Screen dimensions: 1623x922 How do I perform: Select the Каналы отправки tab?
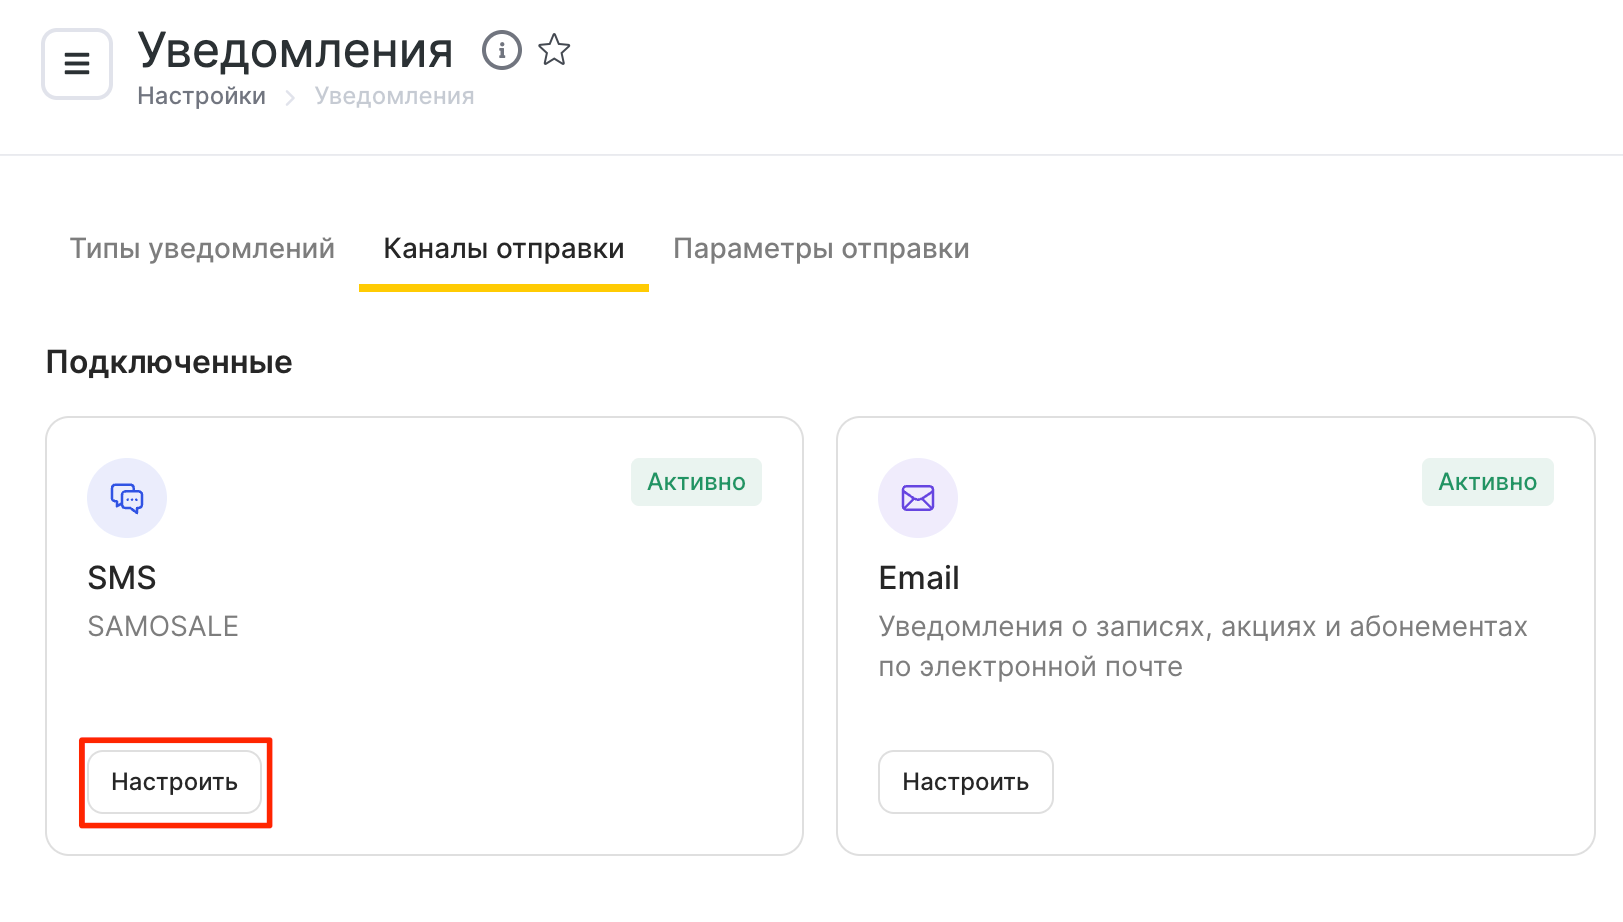pos(504,249)
